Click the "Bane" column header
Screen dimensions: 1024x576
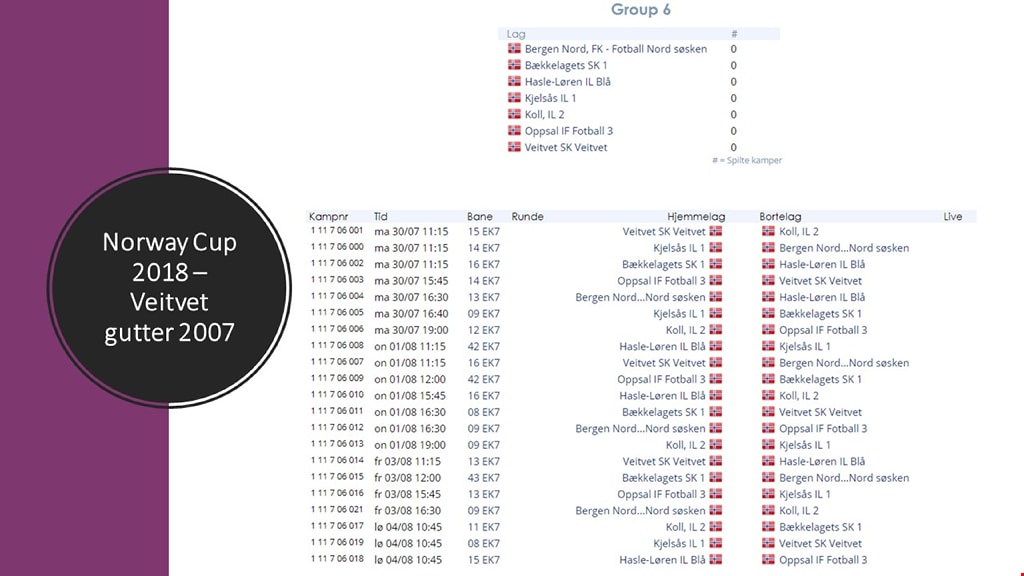pos(479,216)
